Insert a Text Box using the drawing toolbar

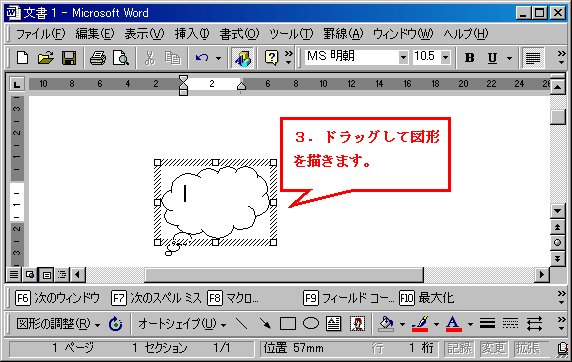click(333, 323)
